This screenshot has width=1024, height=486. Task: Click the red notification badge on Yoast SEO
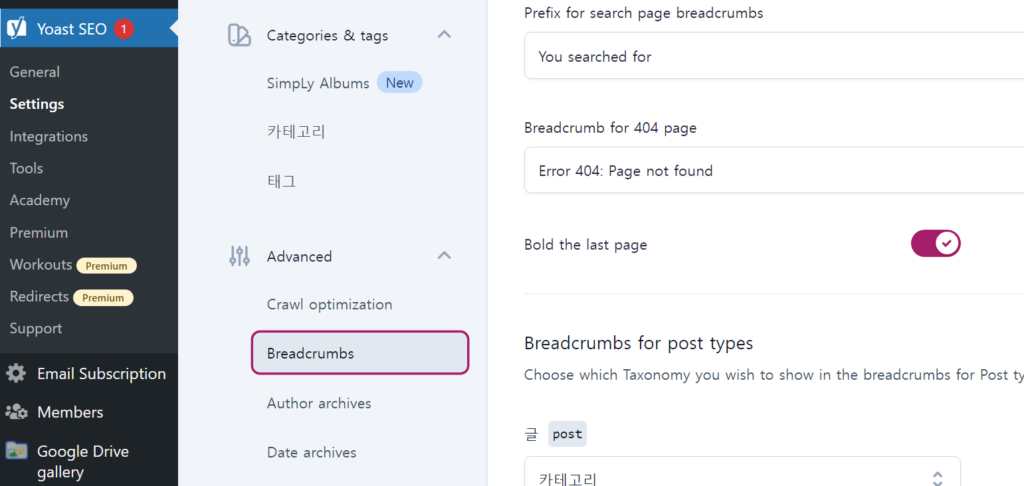click(123, 29)
